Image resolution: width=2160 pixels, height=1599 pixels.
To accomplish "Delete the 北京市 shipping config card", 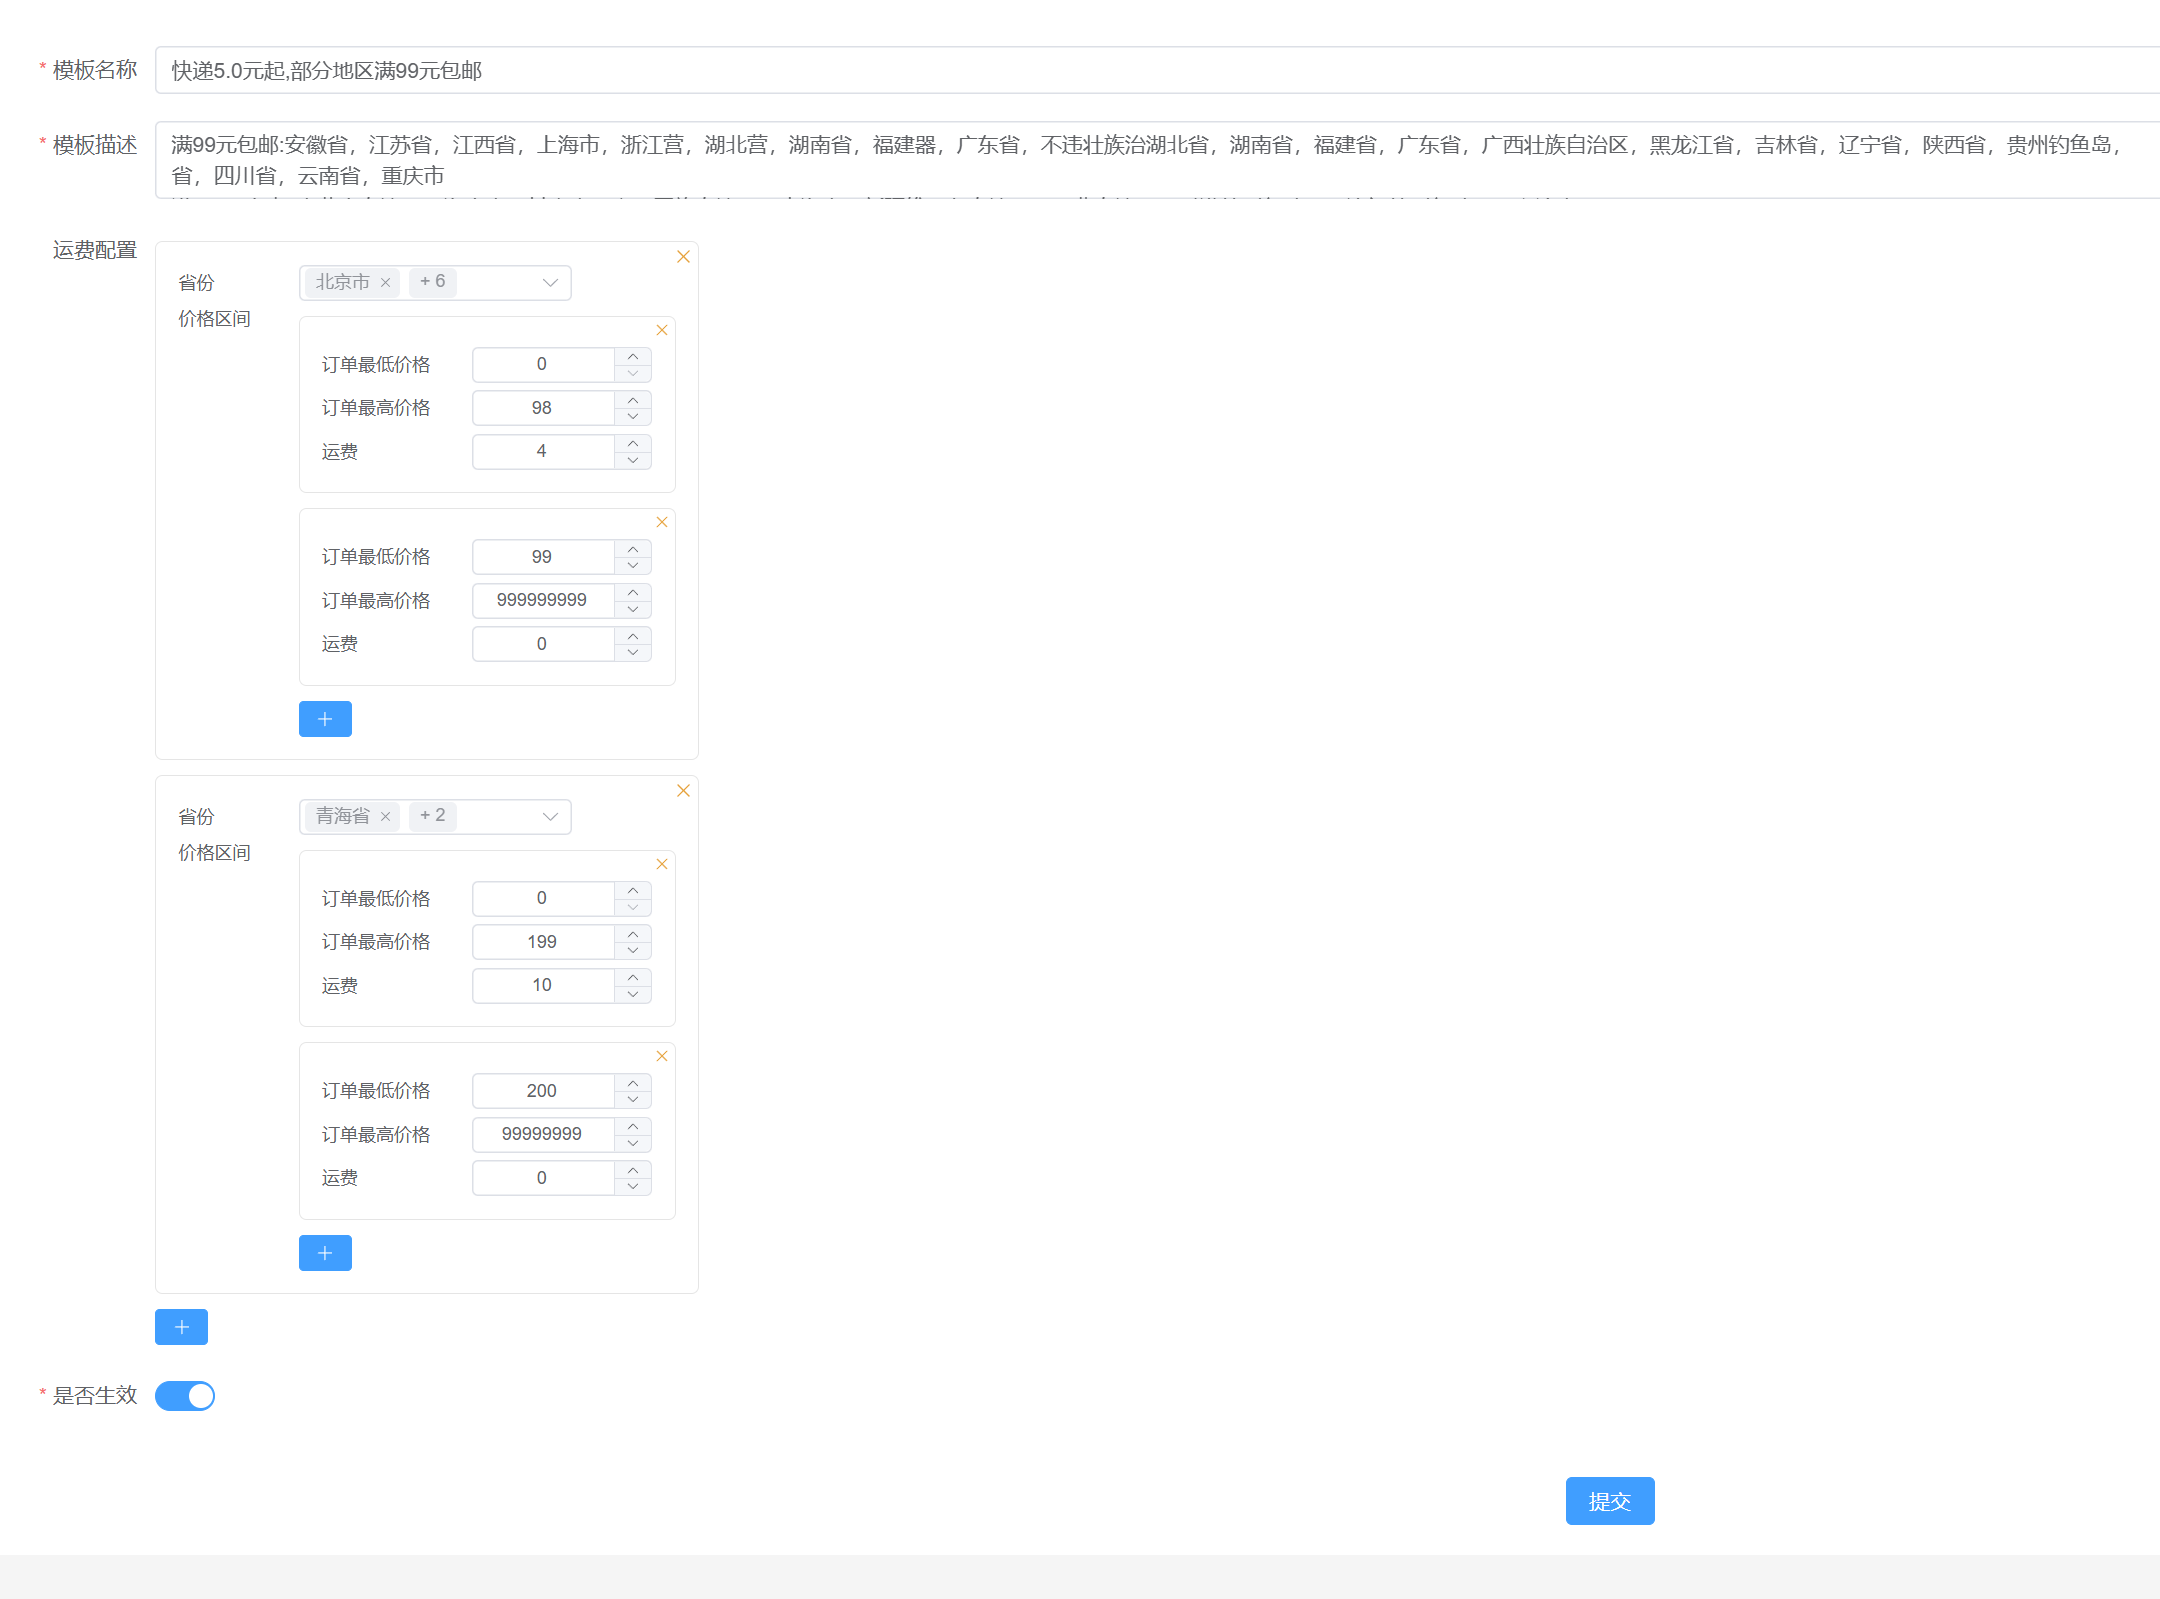I will click(683, 257).
